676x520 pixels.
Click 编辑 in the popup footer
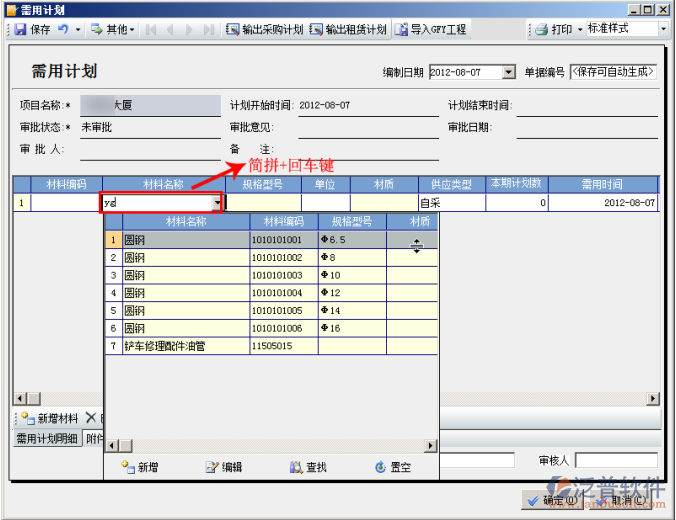224,467
